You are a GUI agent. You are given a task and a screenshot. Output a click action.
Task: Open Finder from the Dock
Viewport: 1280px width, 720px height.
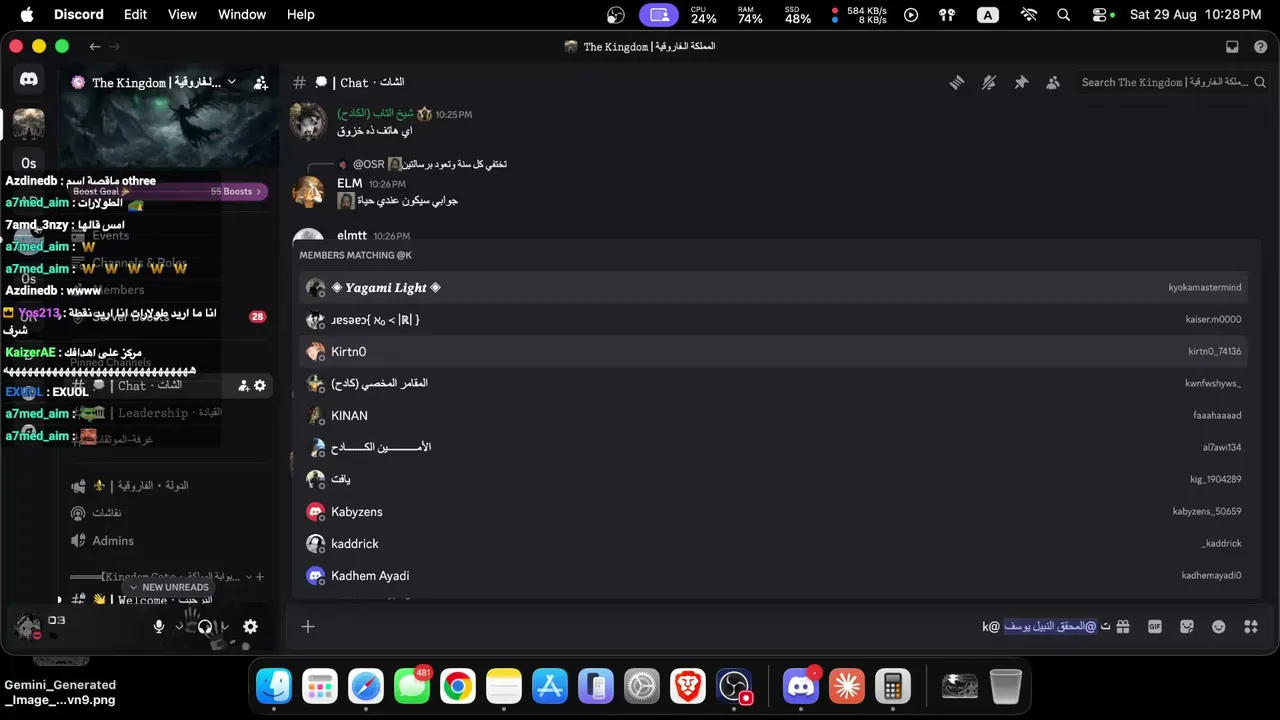[274, 686]
